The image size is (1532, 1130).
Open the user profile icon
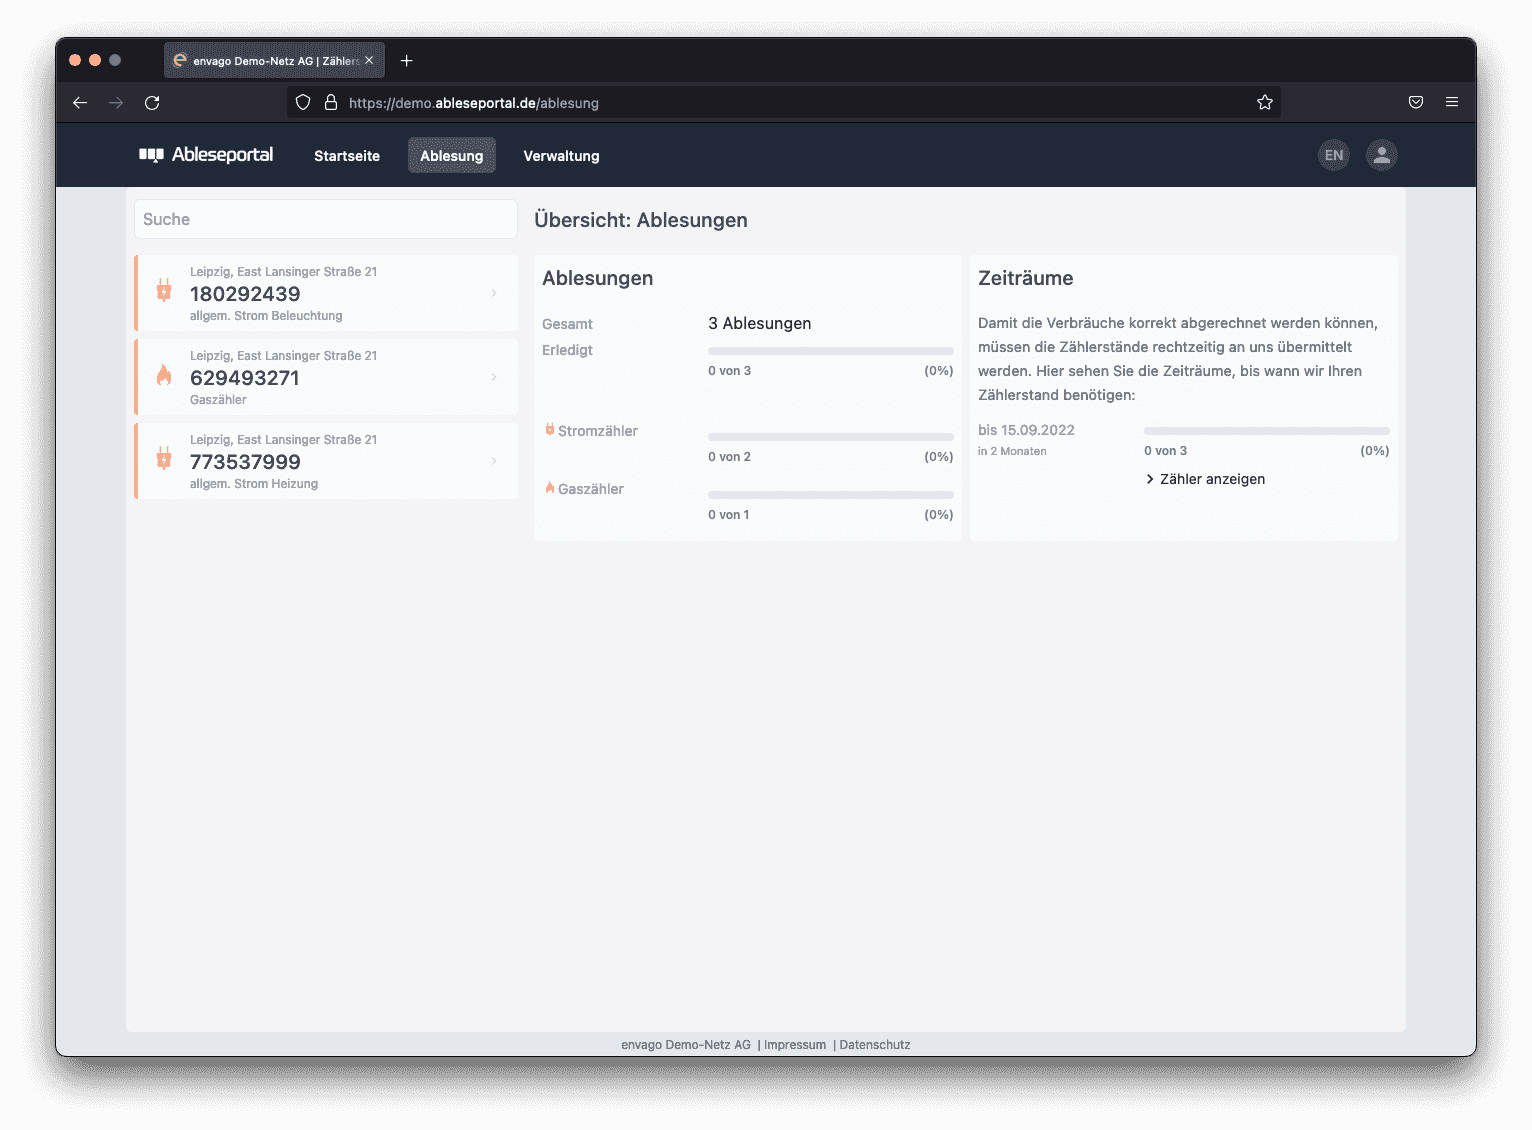click(x=1382, y=155)
